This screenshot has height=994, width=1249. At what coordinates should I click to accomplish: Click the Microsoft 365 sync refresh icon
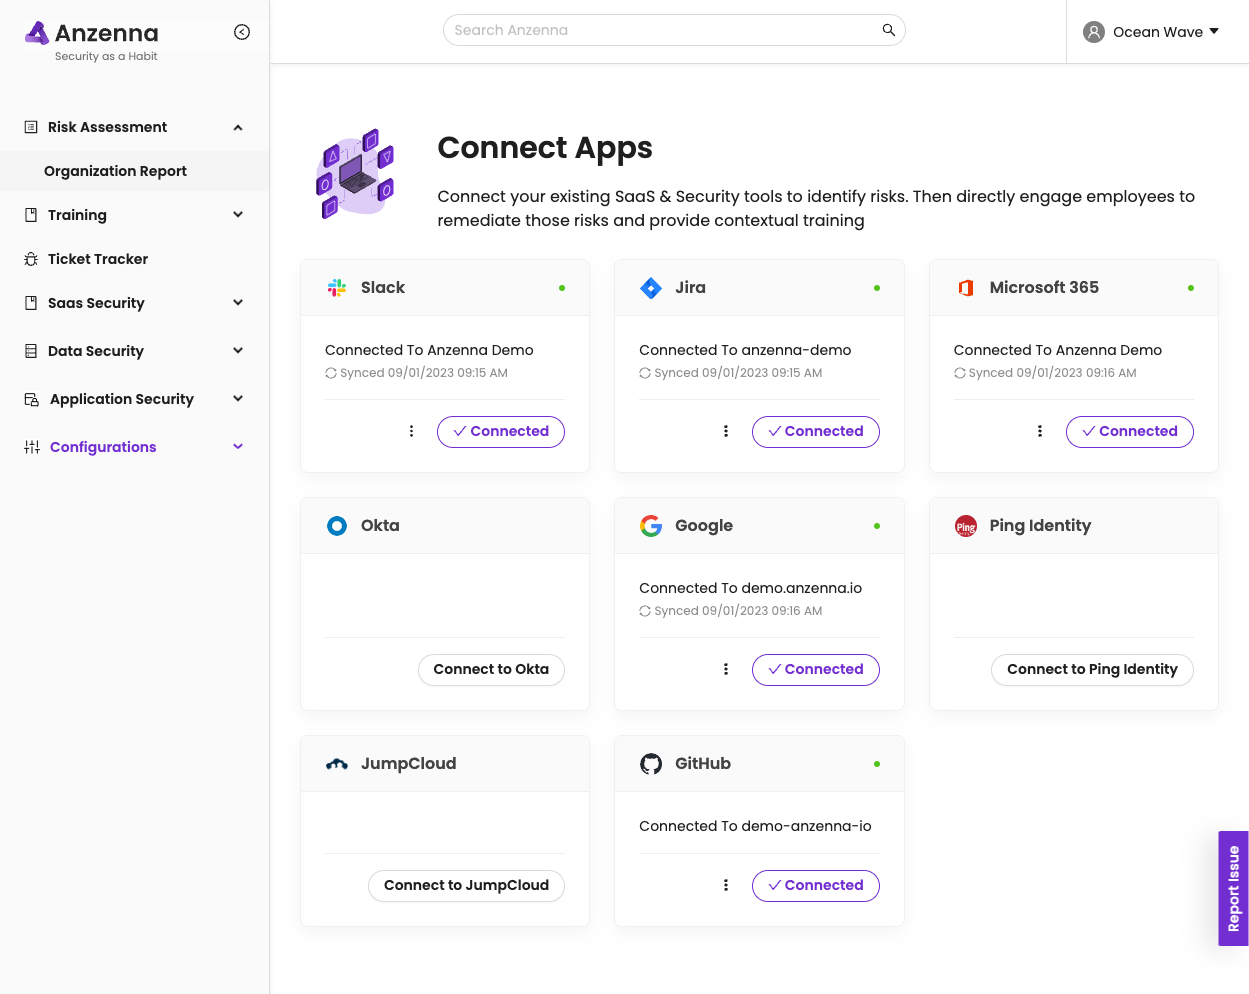click(x=960, y=373)
